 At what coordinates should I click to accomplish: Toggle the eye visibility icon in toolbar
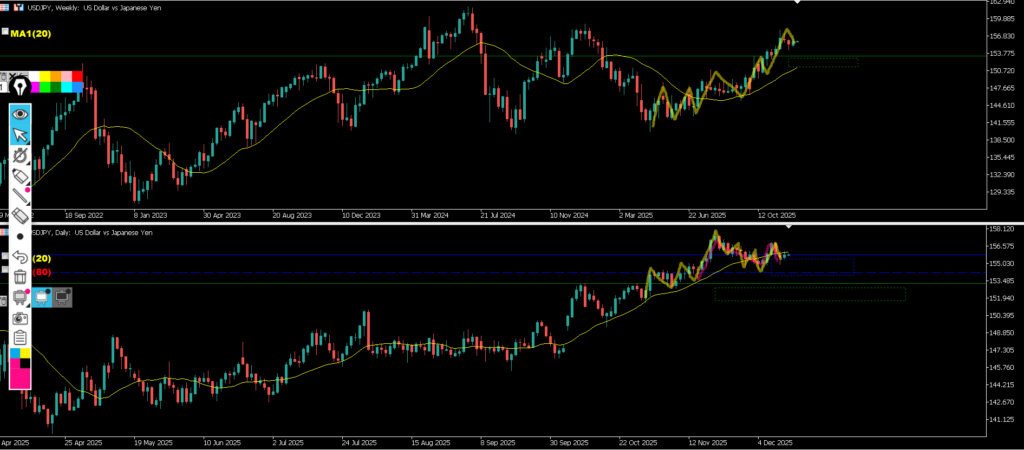[20, 114]
